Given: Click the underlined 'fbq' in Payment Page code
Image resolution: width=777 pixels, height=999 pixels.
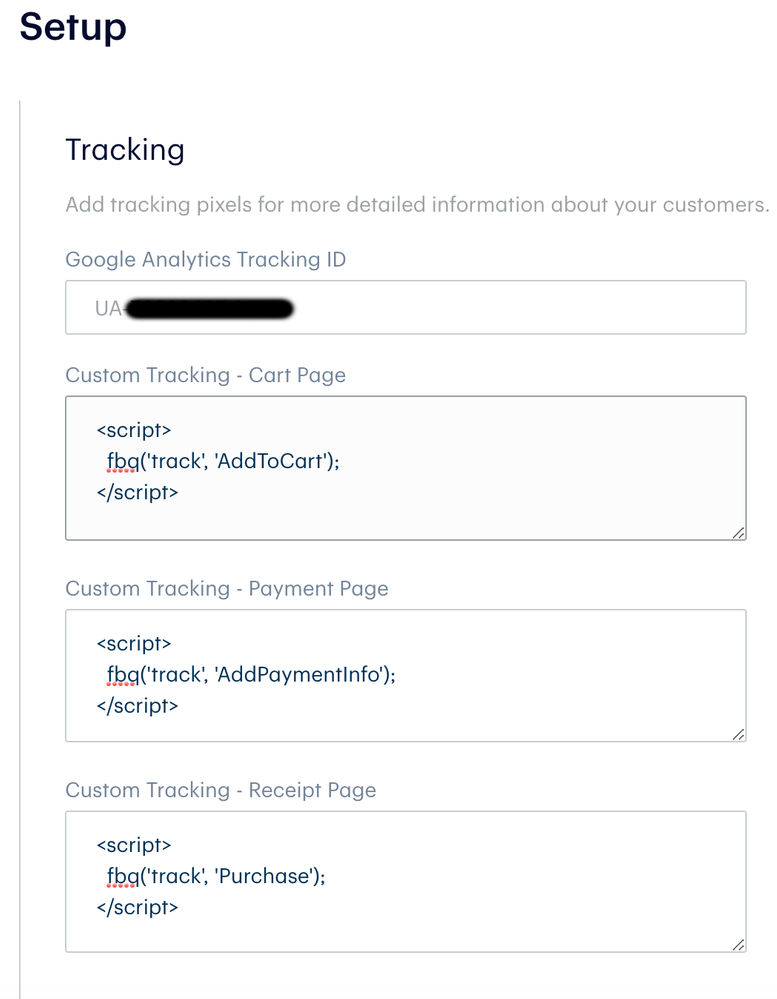Looking at the screenshot, I should (121, 675).
